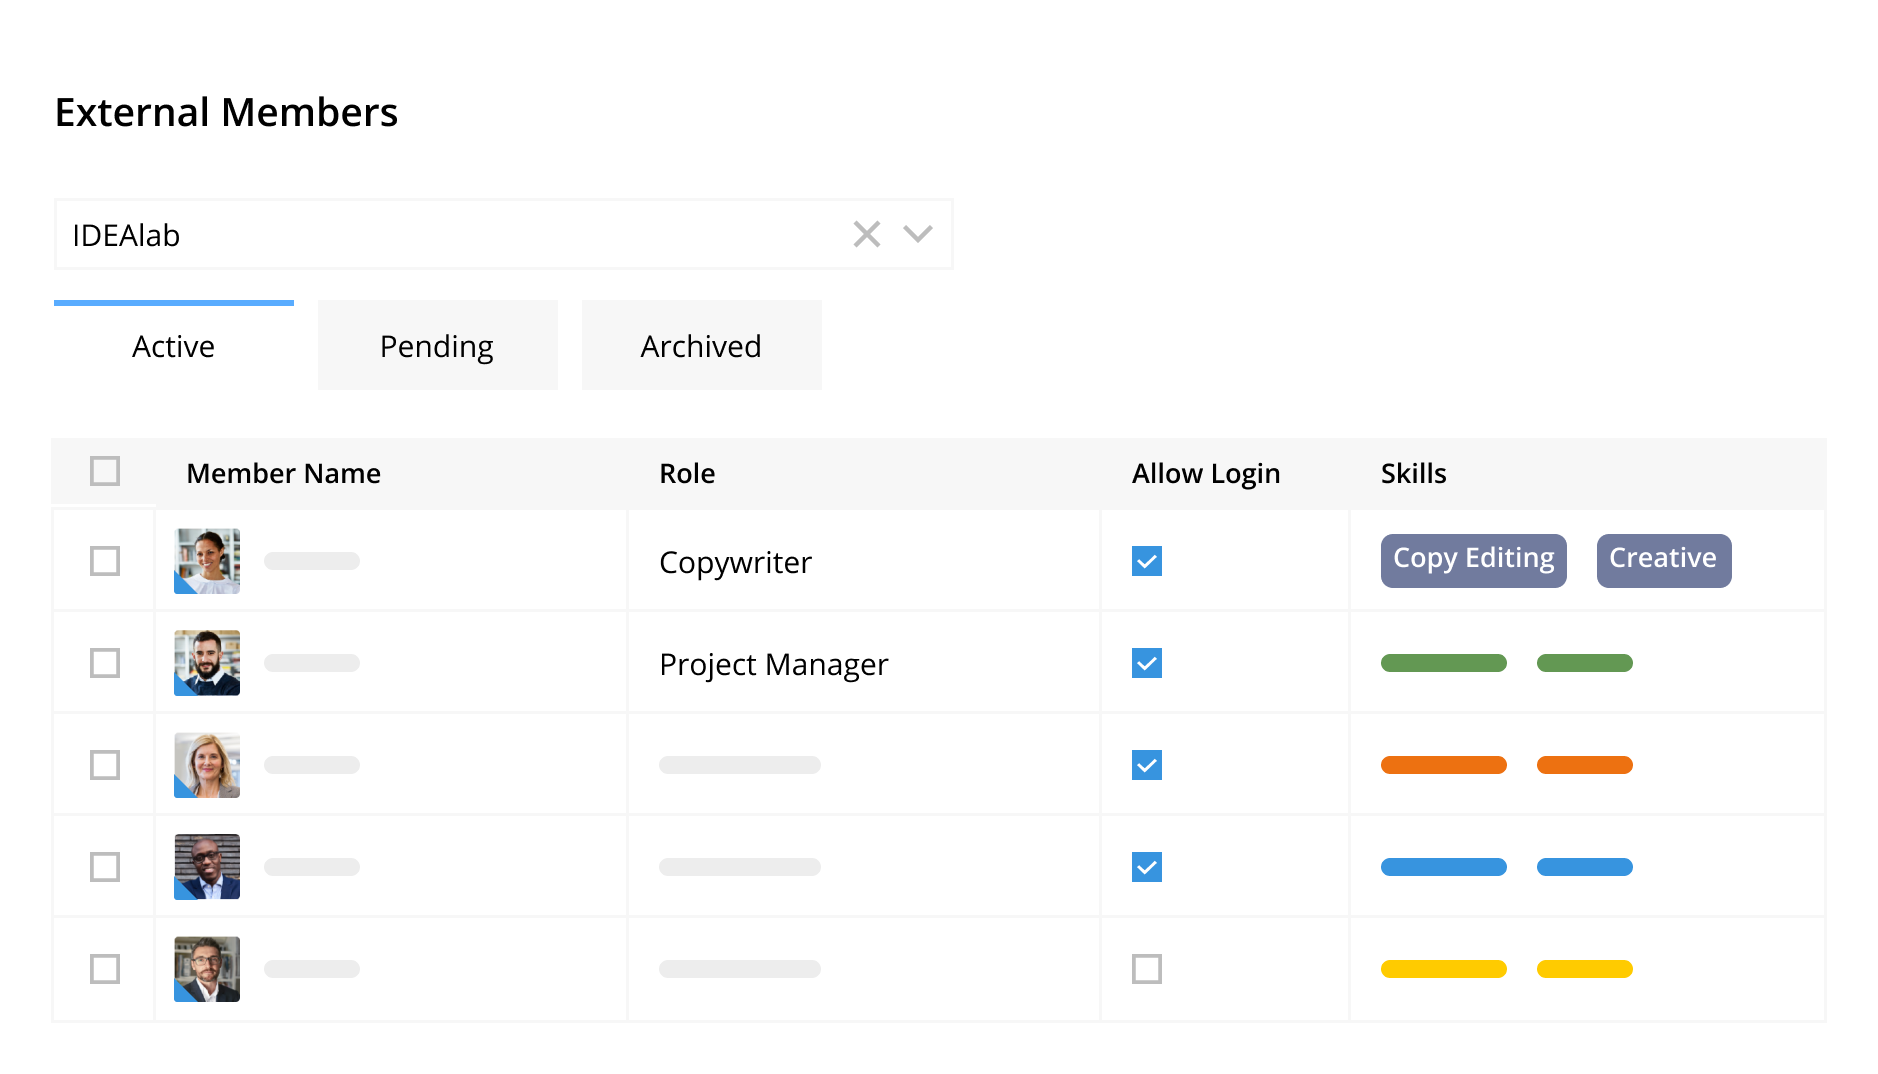Click a green skill pill in Project Manager row

pos(1443,663)
